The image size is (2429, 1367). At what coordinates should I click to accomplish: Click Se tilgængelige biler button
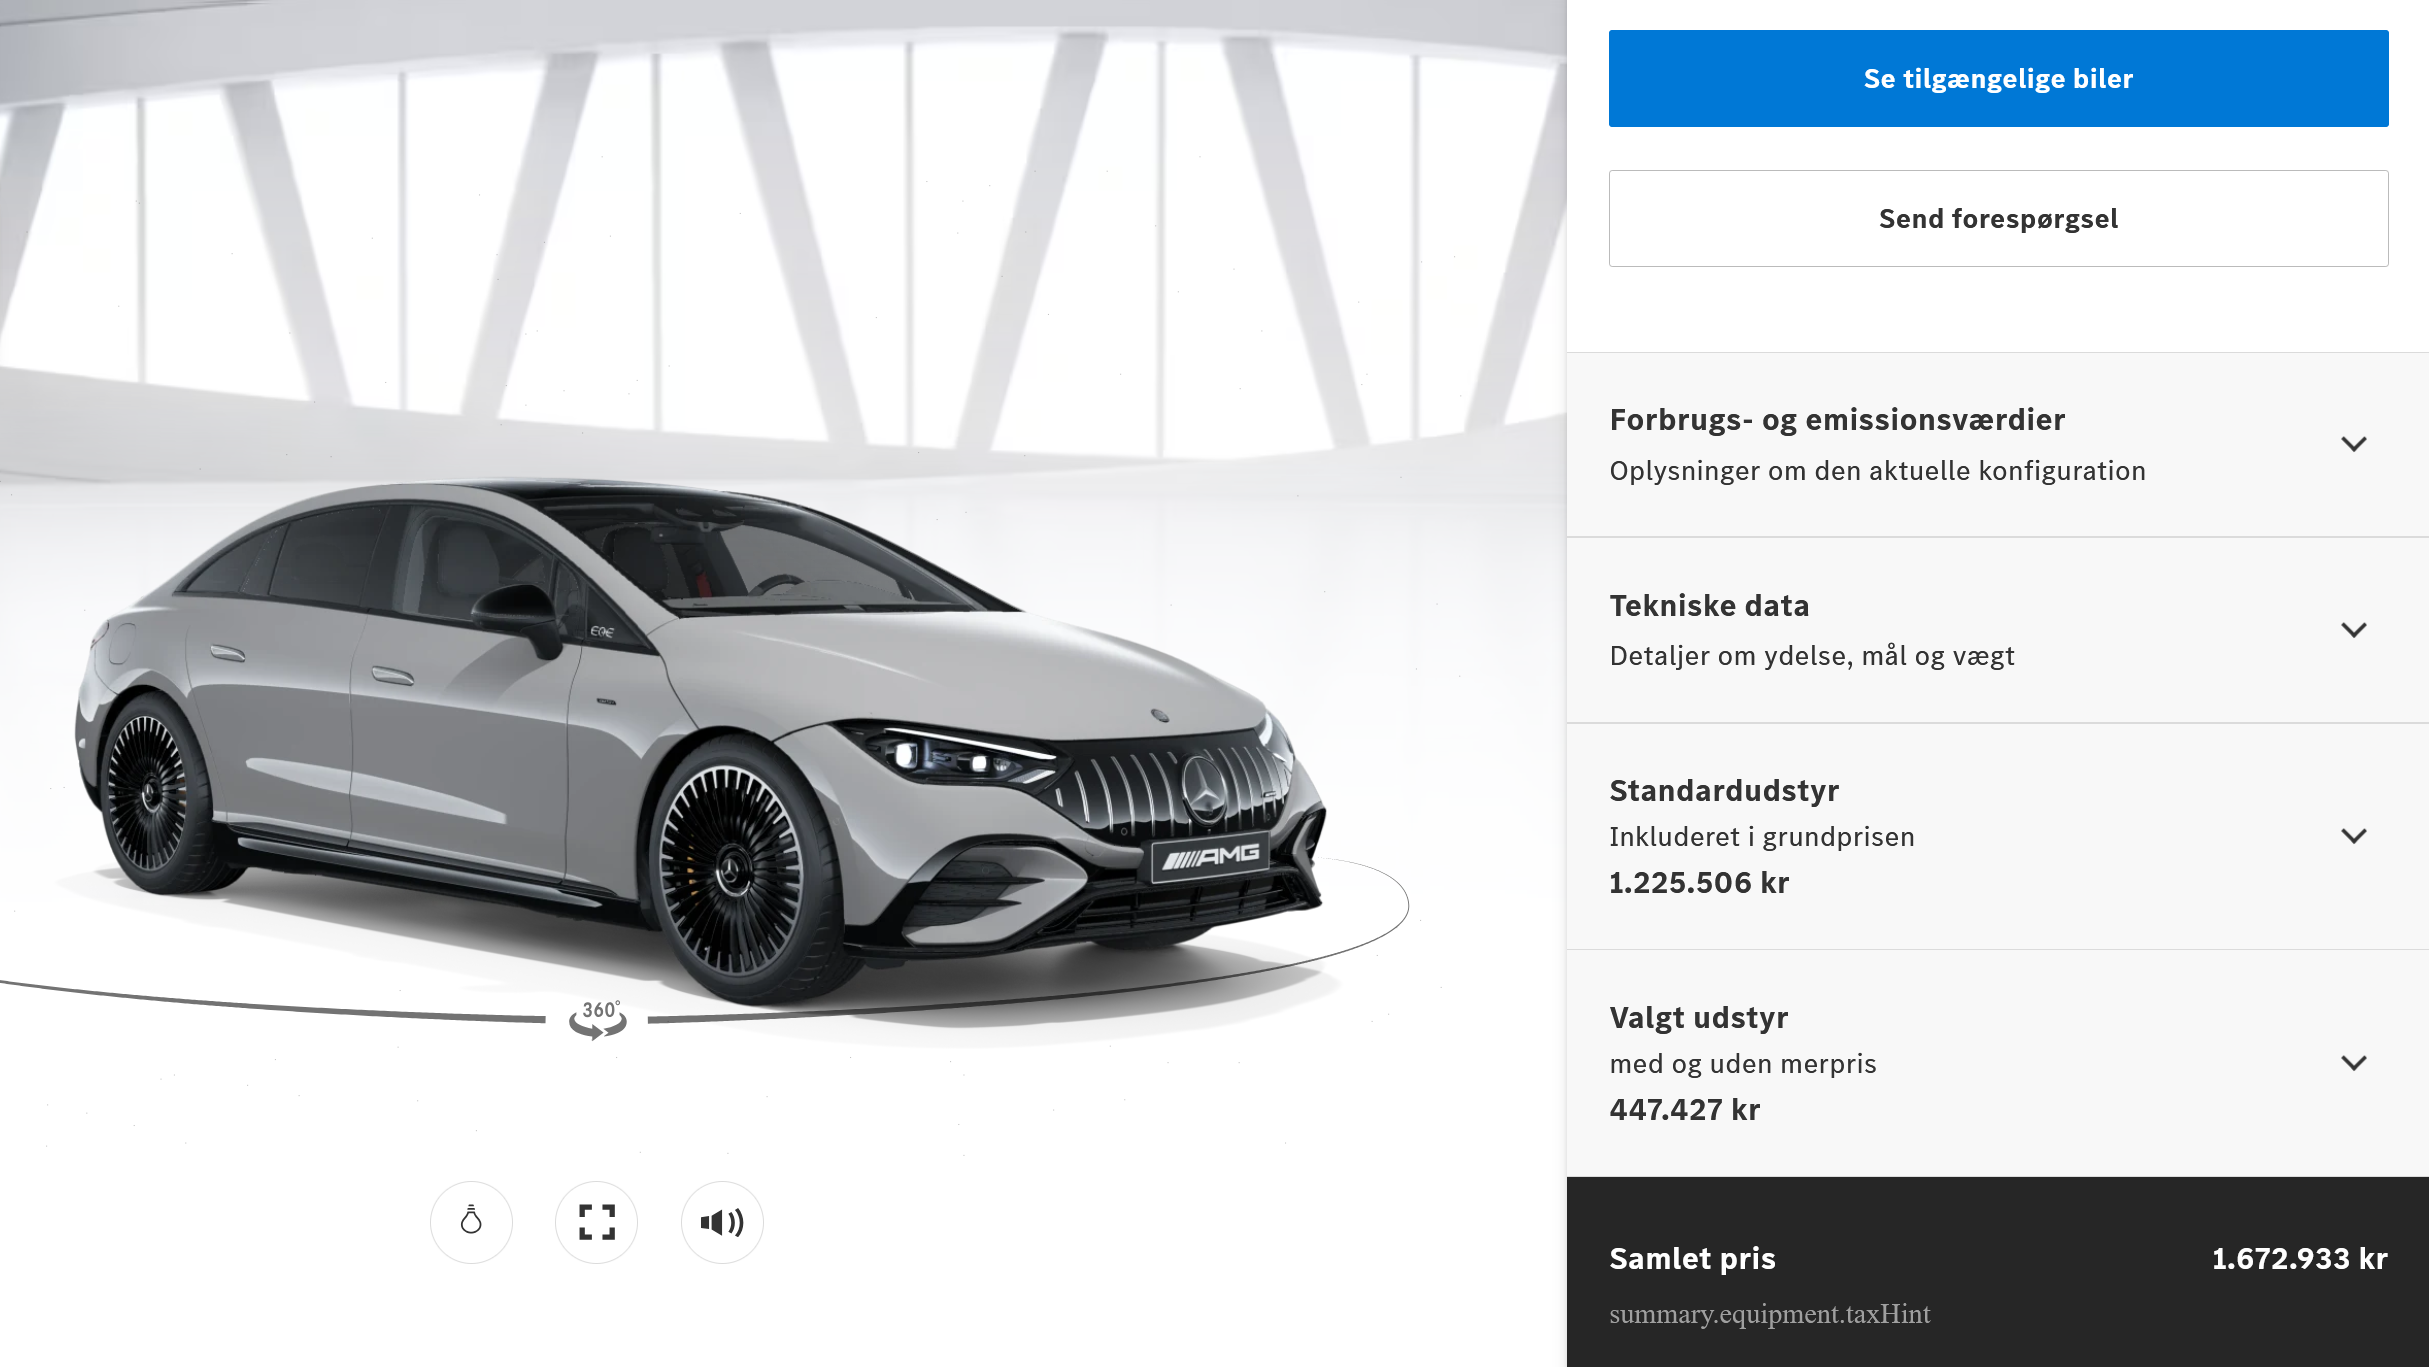[1998, 78]
